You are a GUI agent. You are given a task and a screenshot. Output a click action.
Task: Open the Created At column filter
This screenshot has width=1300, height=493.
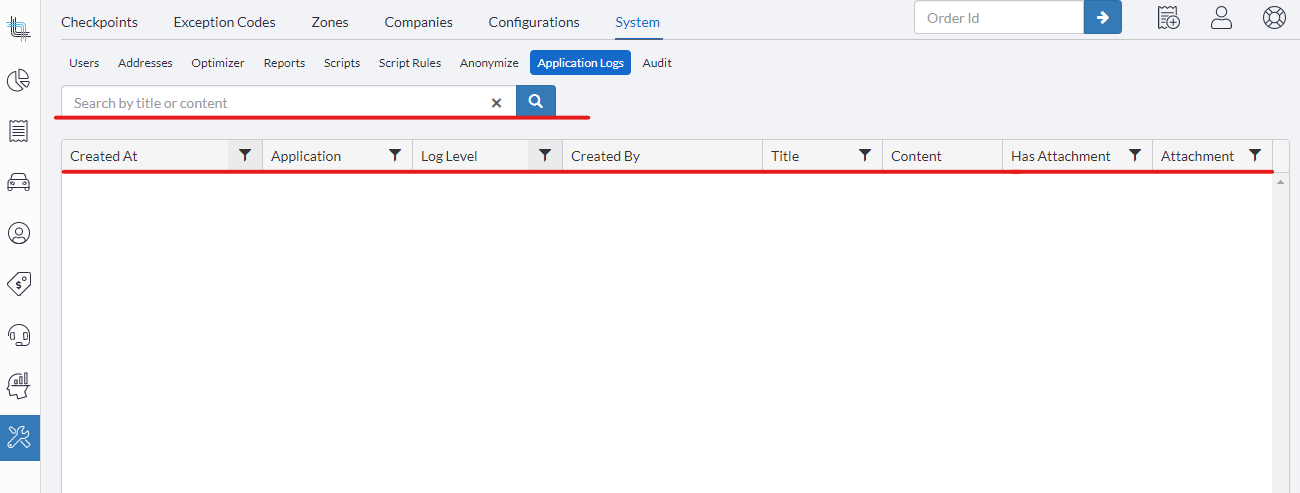click(x=245, y=155)
